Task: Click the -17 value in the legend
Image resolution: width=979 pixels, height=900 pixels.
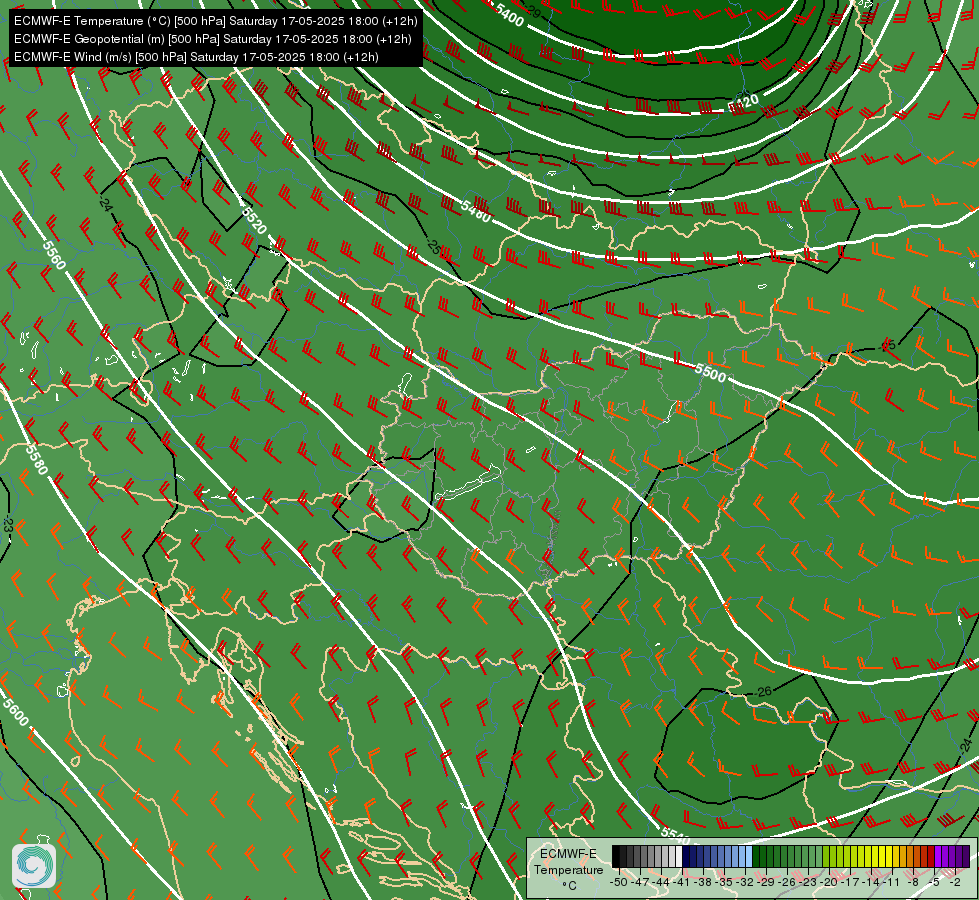Action: pyautogui.click(x=850, y=883)
